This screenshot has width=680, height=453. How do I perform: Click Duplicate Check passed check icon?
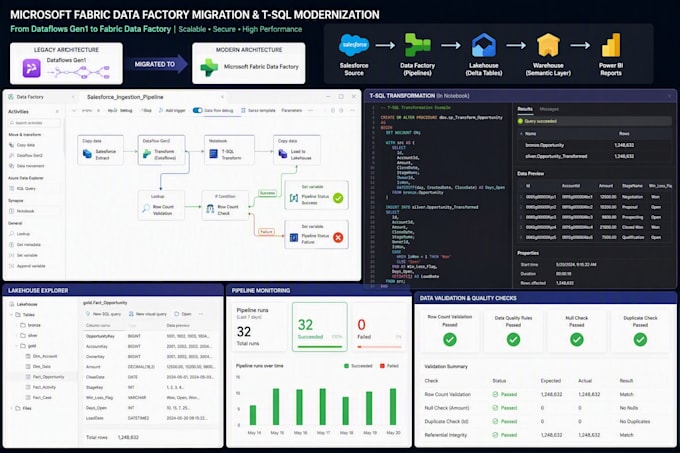[x=640, y=339]
